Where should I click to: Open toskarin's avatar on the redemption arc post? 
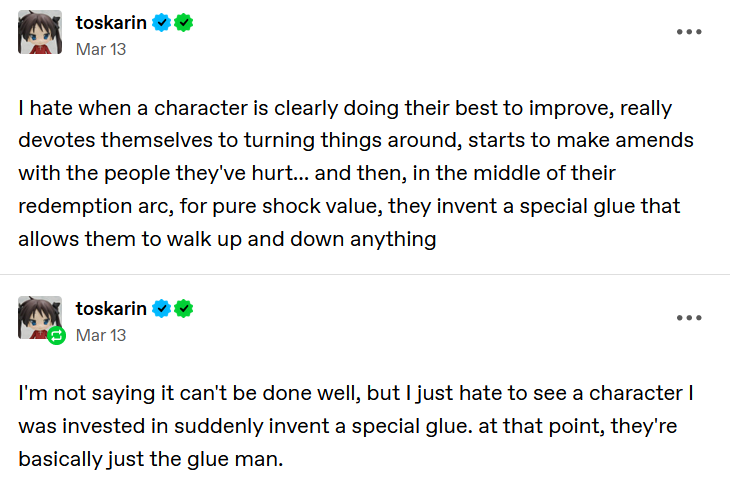tap(40, 32)
